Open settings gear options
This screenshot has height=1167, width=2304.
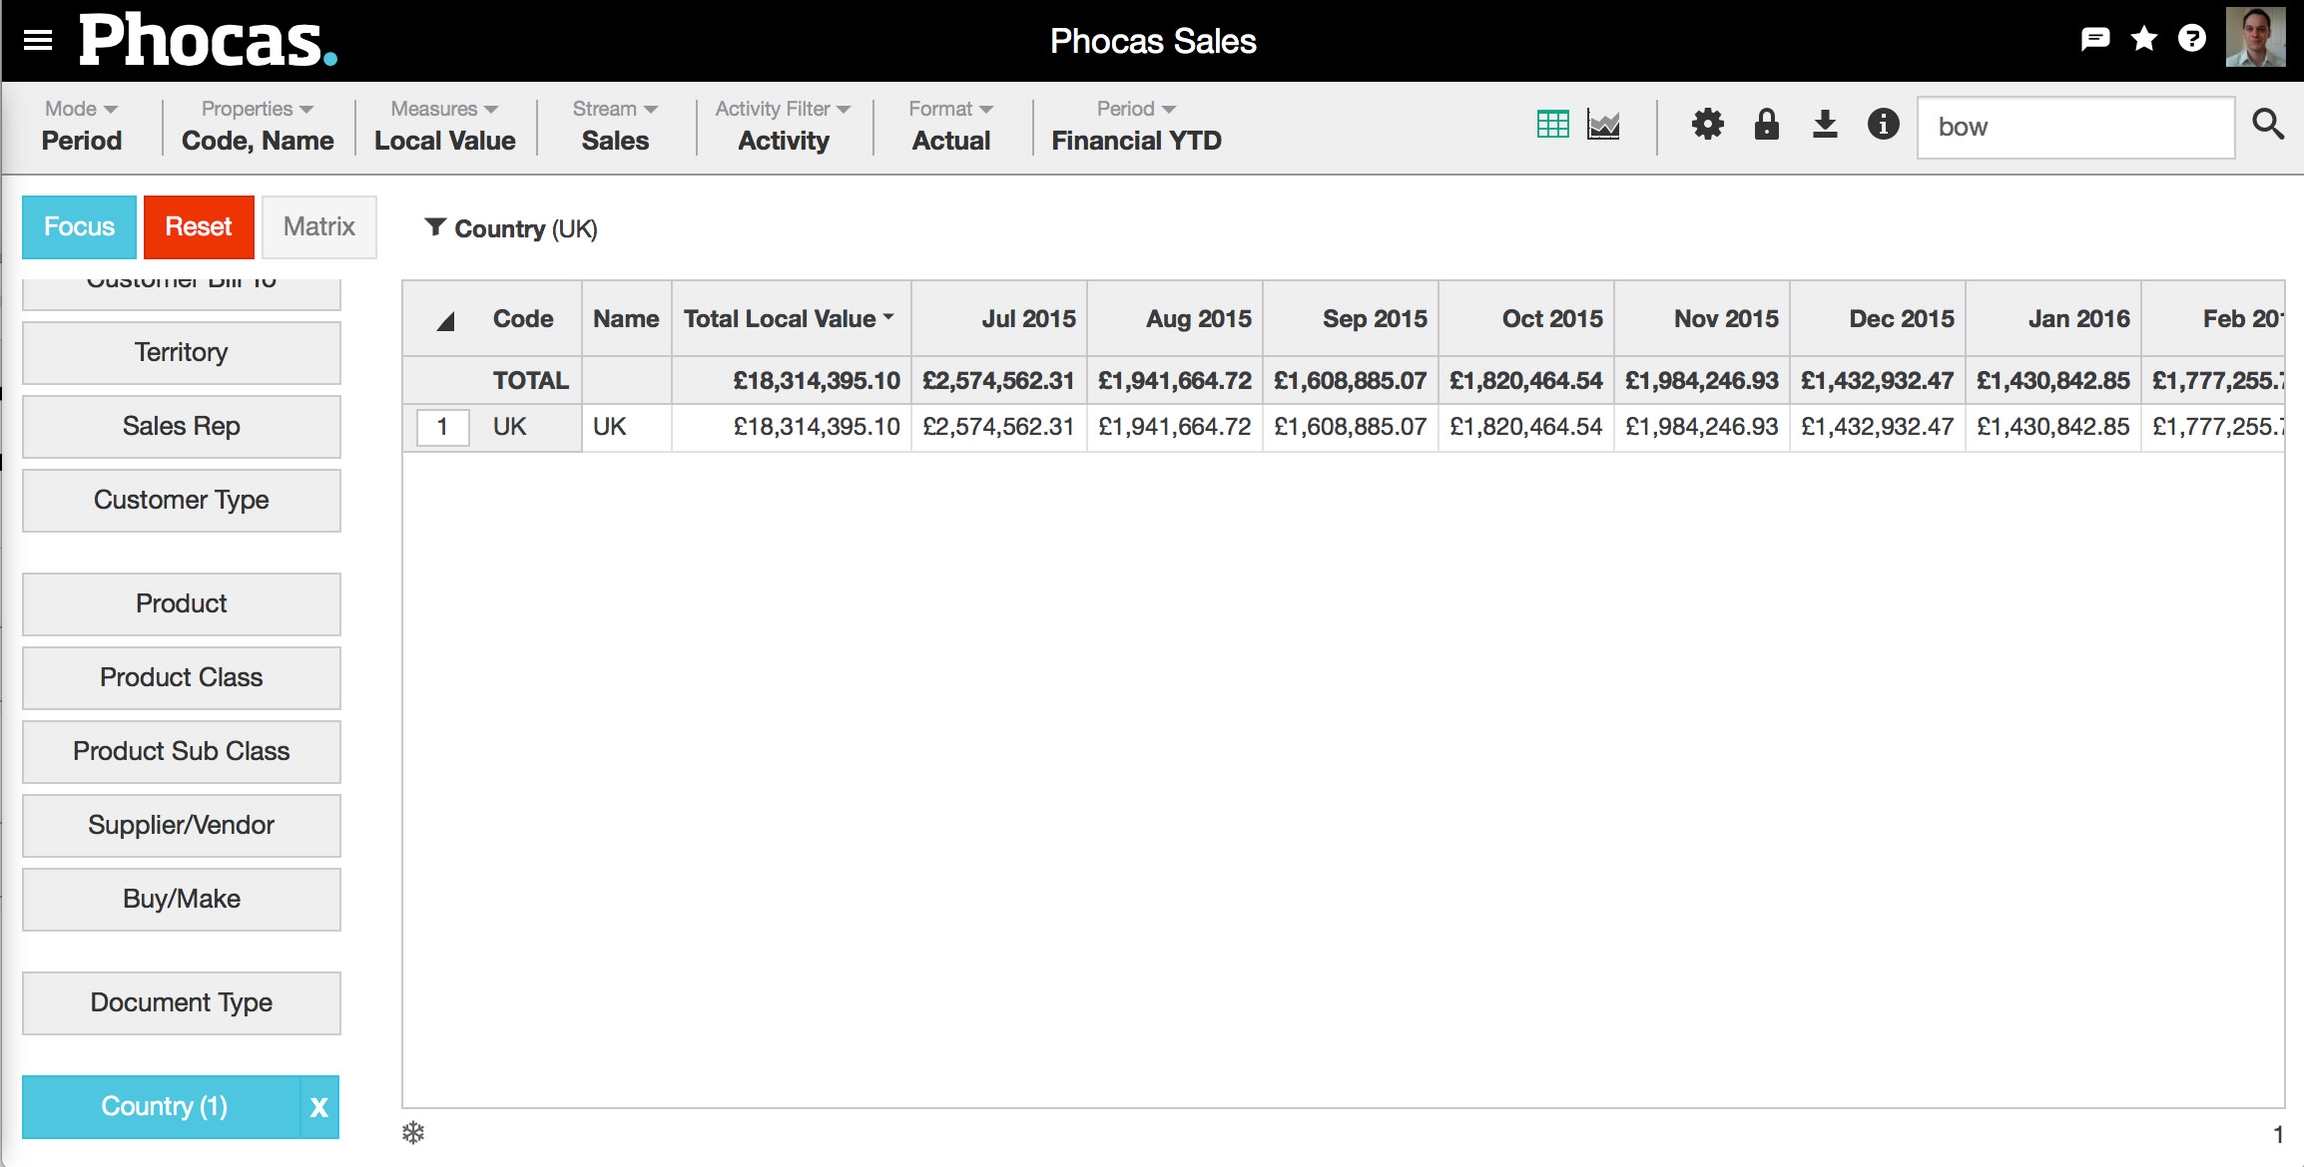(1707, 125)
